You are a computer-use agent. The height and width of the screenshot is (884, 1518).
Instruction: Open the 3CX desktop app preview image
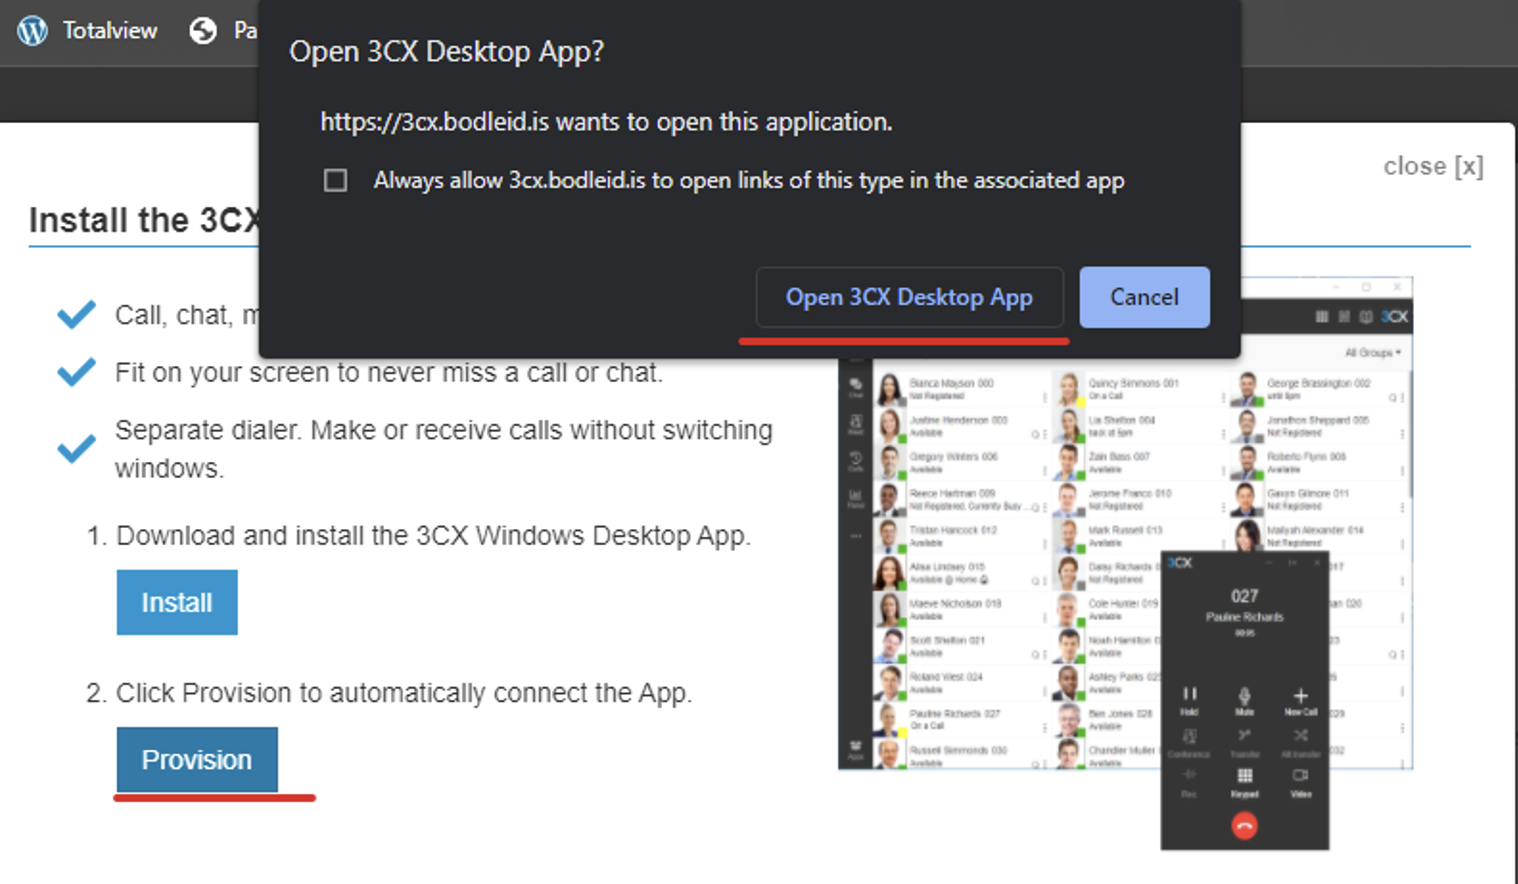1125,564
